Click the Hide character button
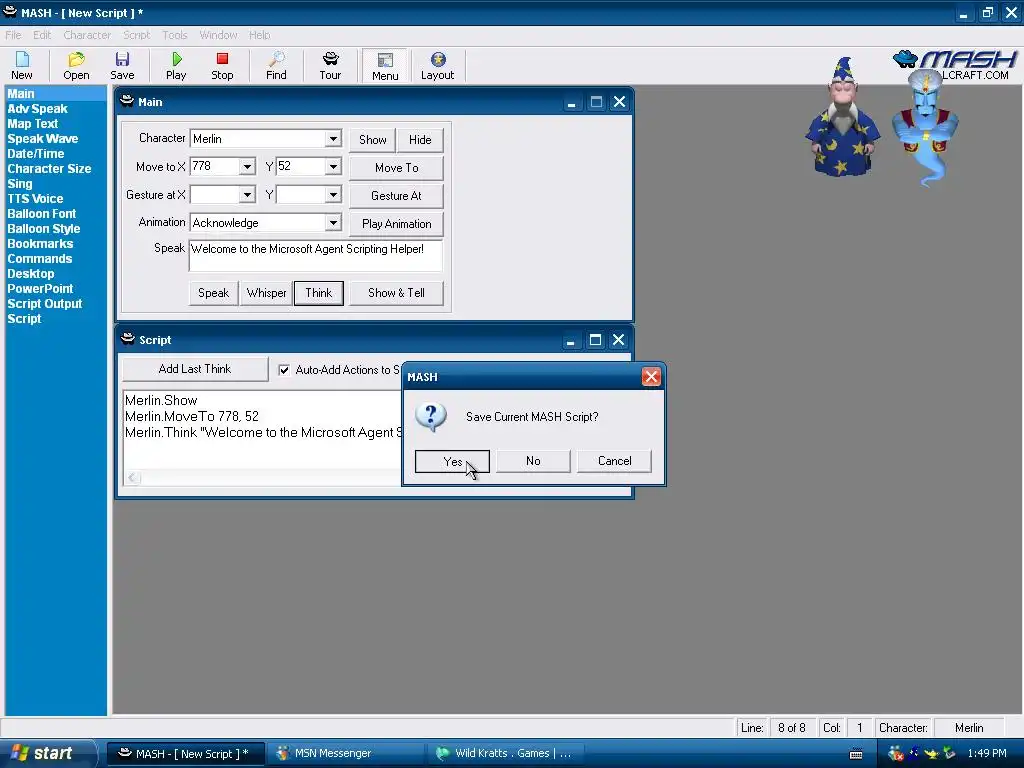 420,140
